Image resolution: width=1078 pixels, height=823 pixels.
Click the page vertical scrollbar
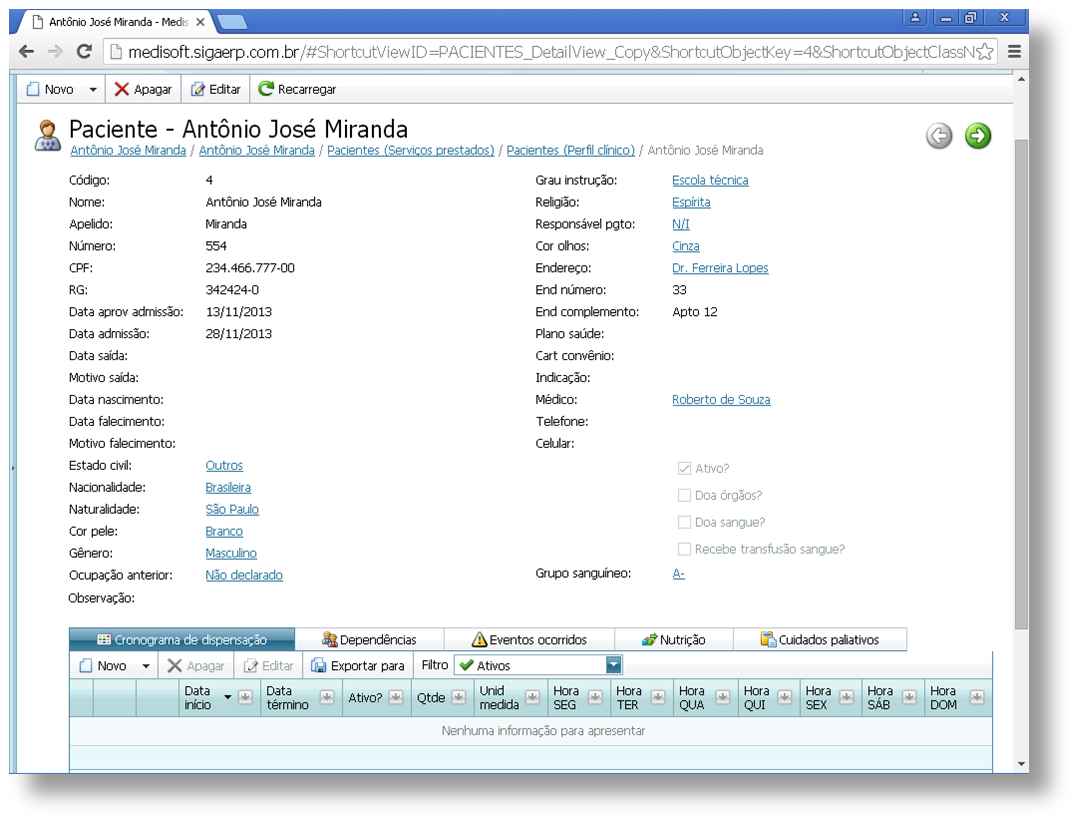tap(1020, 380)
